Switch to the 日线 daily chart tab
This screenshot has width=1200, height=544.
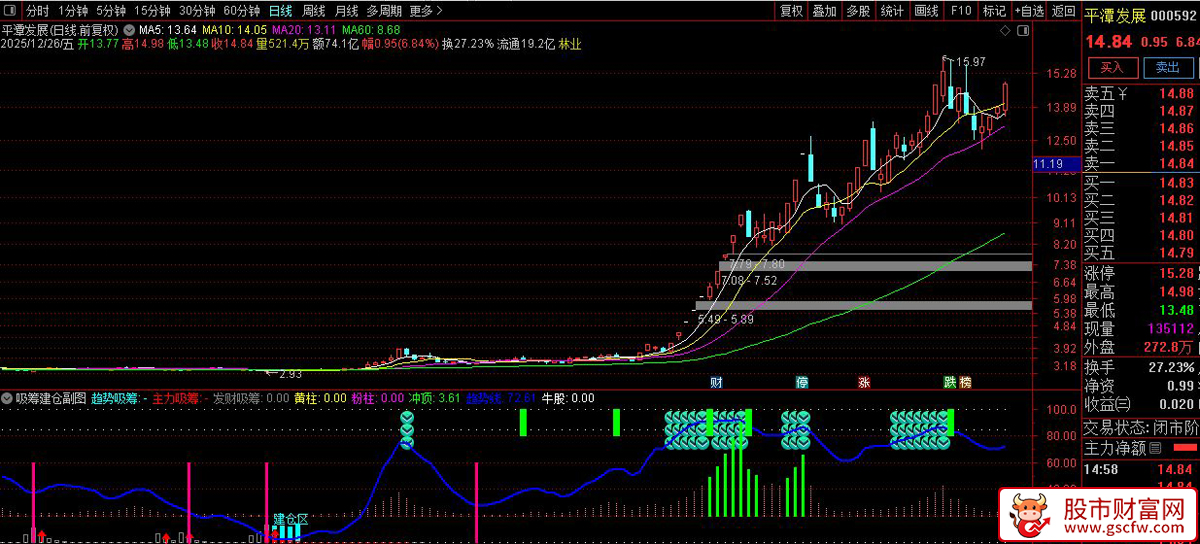pos(281,11)
